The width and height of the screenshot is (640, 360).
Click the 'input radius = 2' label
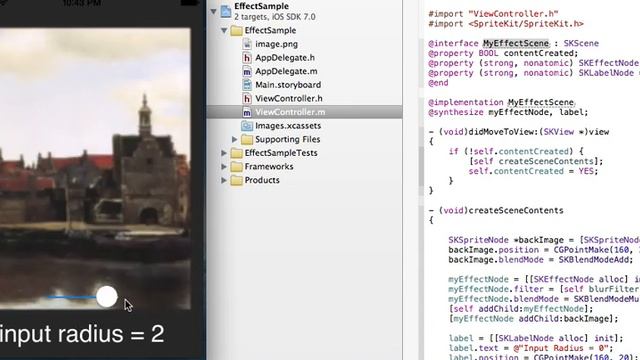[x=82, y=334]
